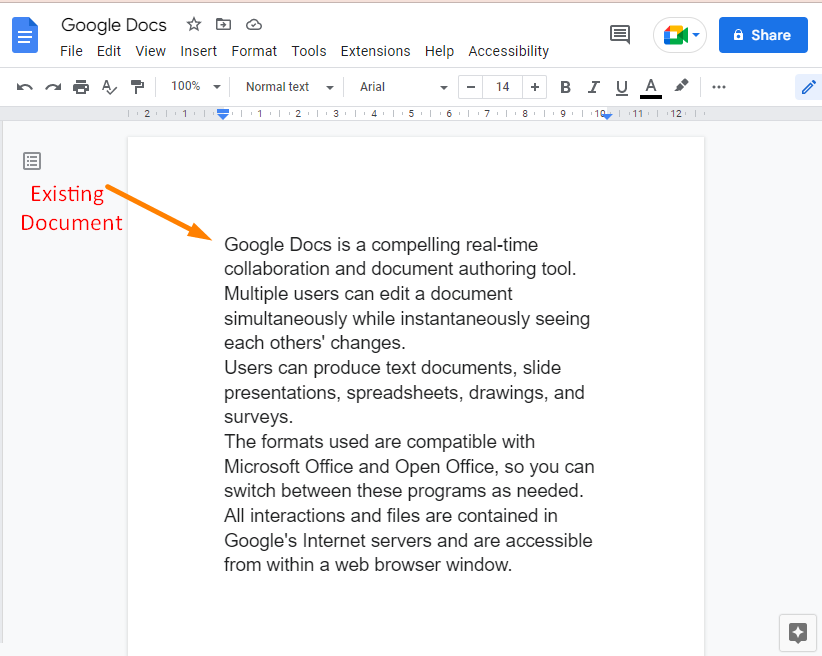This screenshot has height=656, width=822.
Task: Click the line 'Users can produce text documents, slide'
Action: 392,368
